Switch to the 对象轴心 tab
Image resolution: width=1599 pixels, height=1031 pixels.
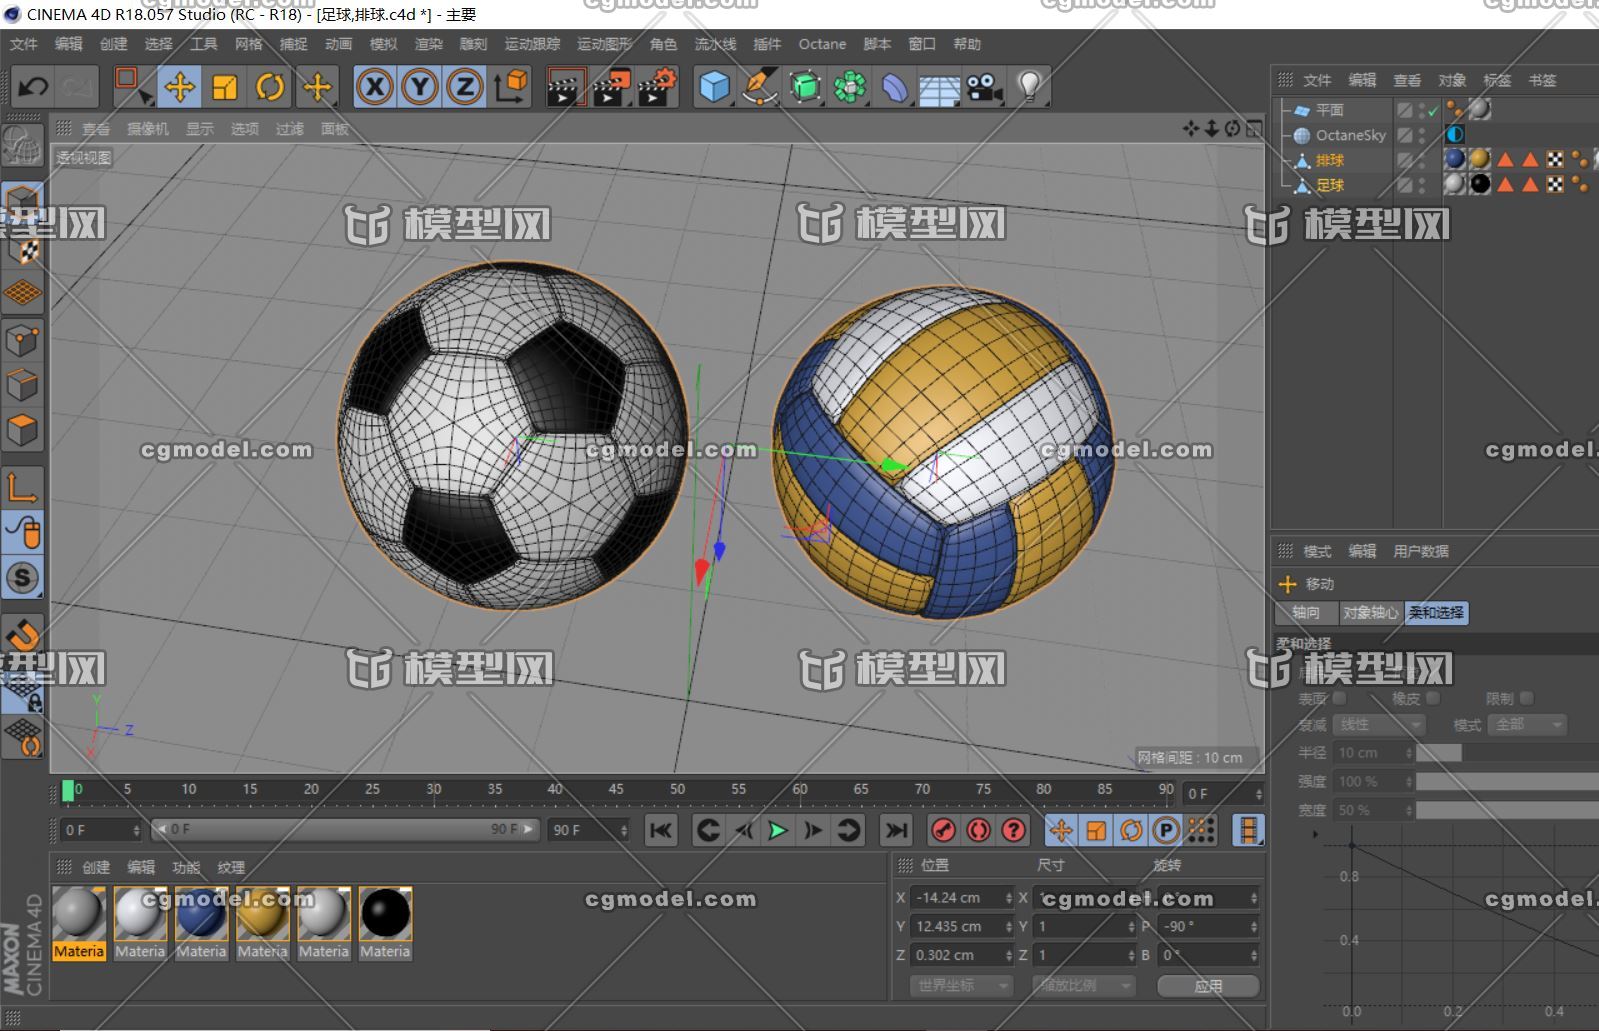tap(1370, 613)
